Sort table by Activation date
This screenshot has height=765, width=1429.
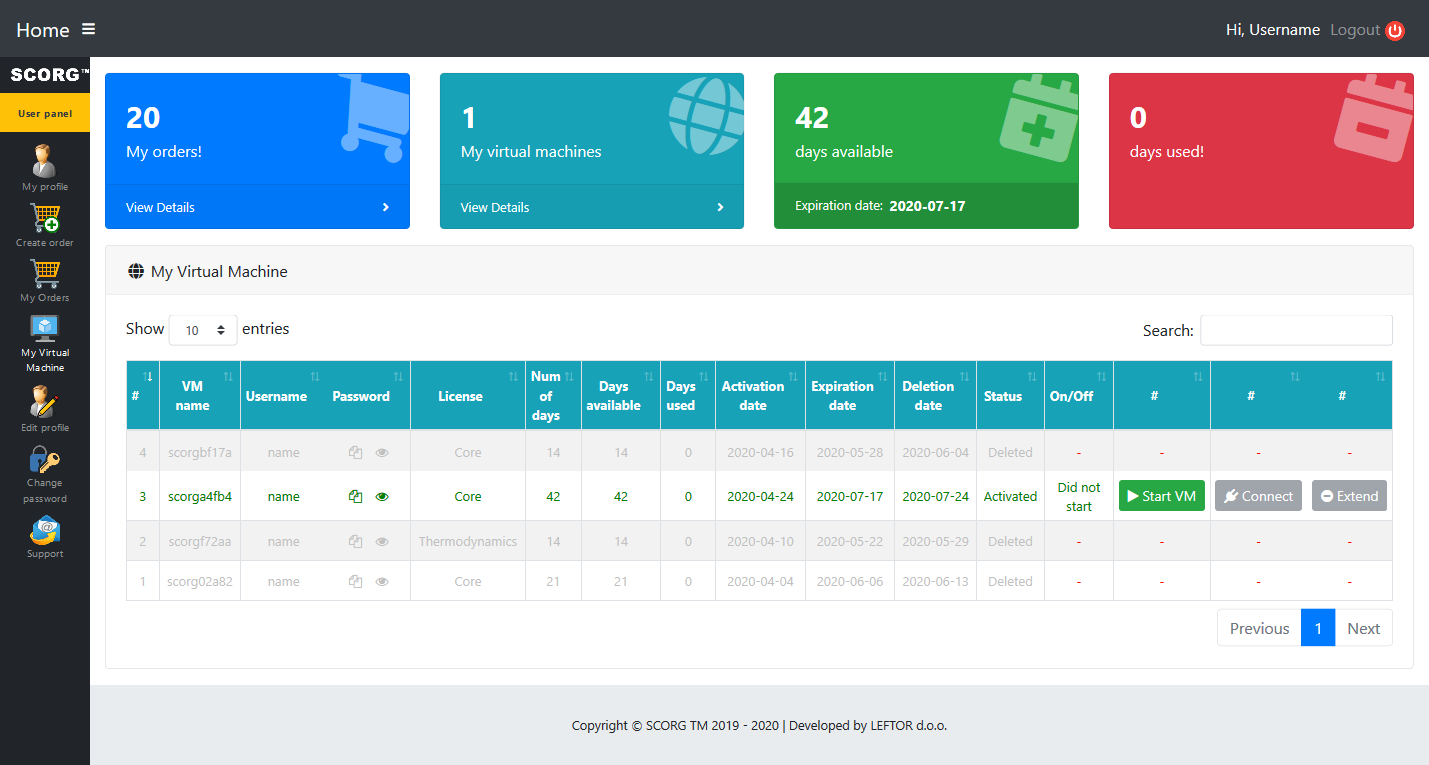point(761,395)
